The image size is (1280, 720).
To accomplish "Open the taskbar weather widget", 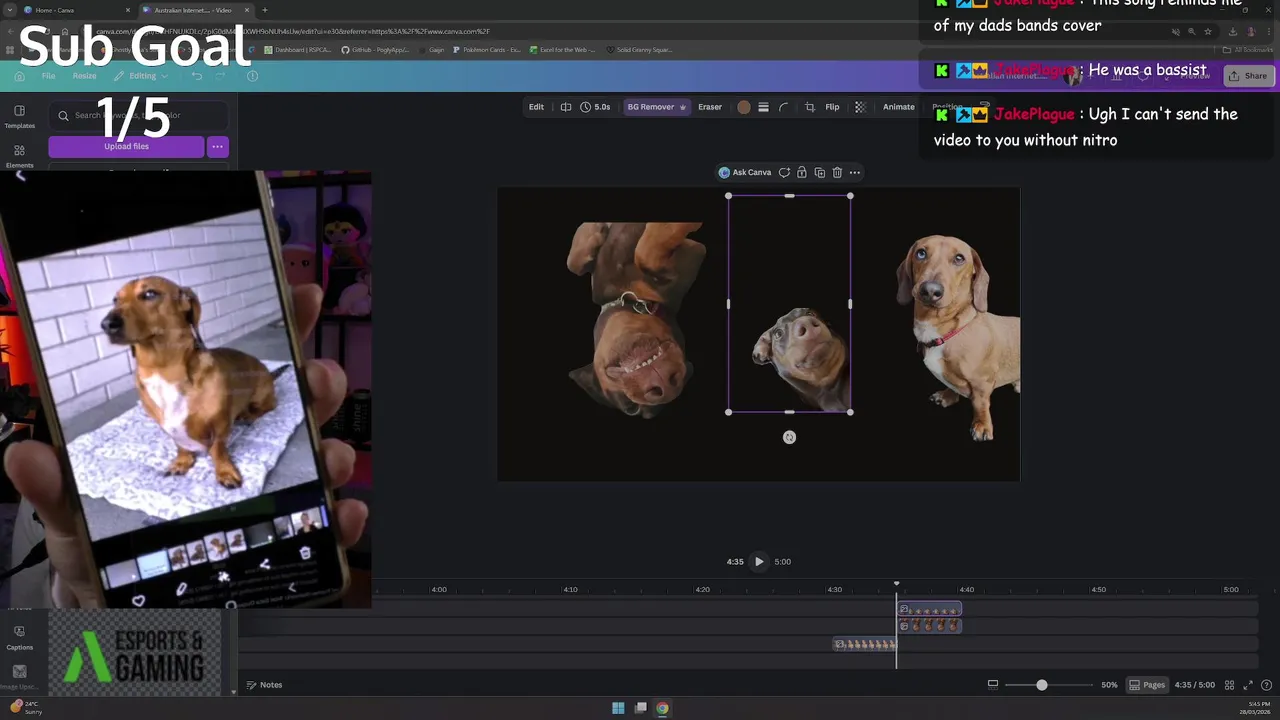I will (x=25, y=708).
